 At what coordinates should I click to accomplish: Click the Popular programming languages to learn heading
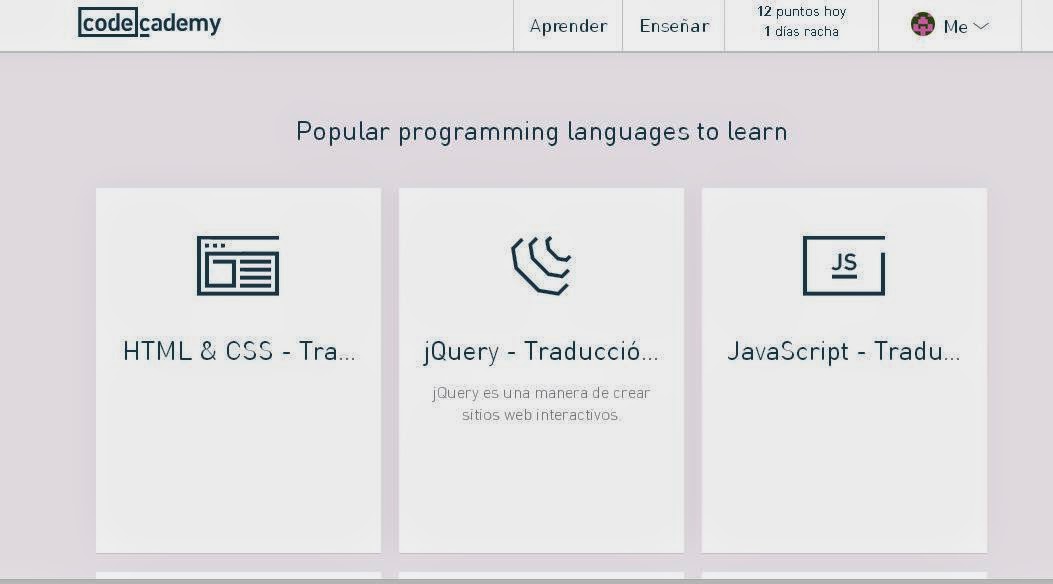tap(541, 132)
